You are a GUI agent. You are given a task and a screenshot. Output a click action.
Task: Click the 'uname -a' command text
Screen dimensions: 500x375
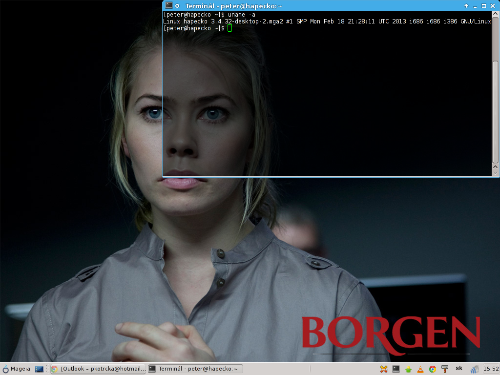[x=241, y=15]
